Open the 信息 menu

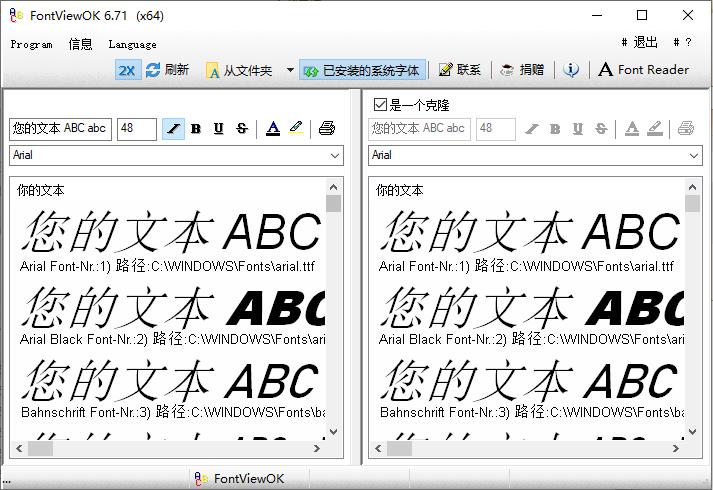(80, 44)
